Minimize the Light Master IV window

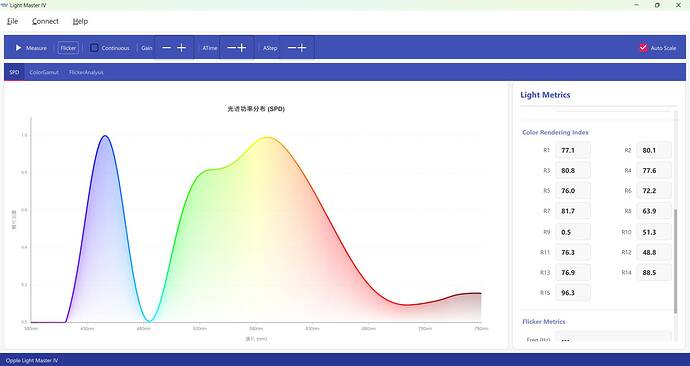pos(636,5)
